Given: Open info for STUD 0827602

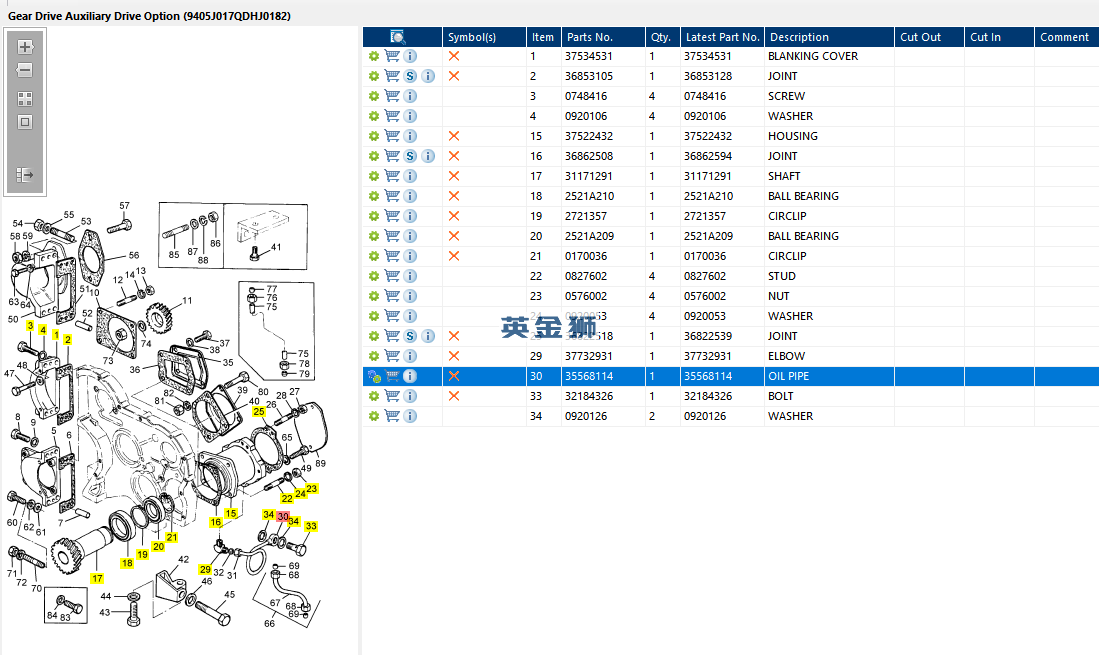Looking at the screenshot, I should (x=410, y=276).
